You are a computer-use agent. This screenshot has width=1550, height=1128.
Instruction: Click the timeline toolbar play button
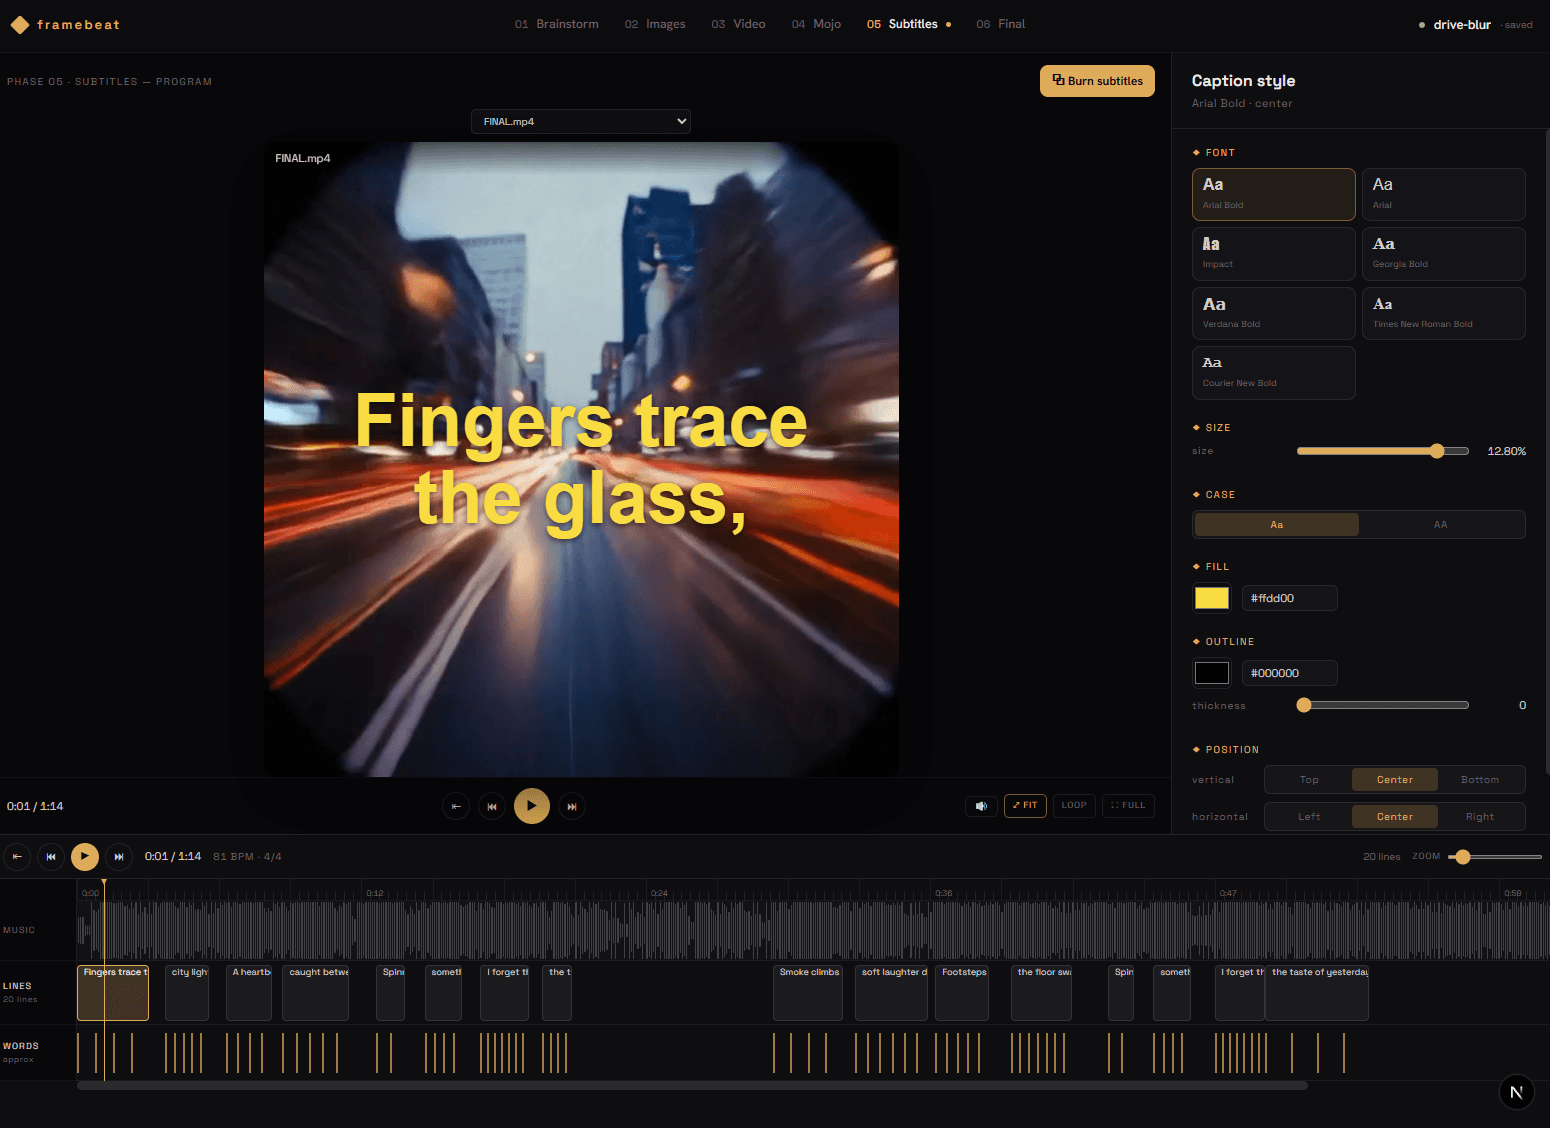click(85, 857)
